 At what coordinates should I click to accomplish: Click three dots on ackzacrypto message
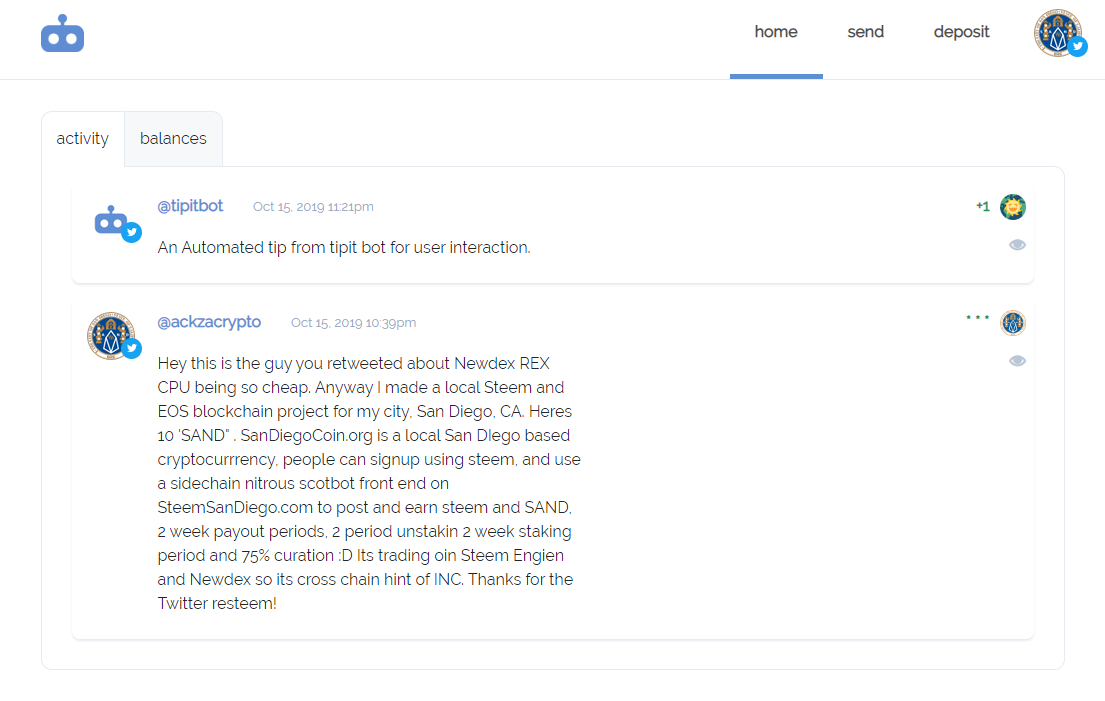coord(977,318)
